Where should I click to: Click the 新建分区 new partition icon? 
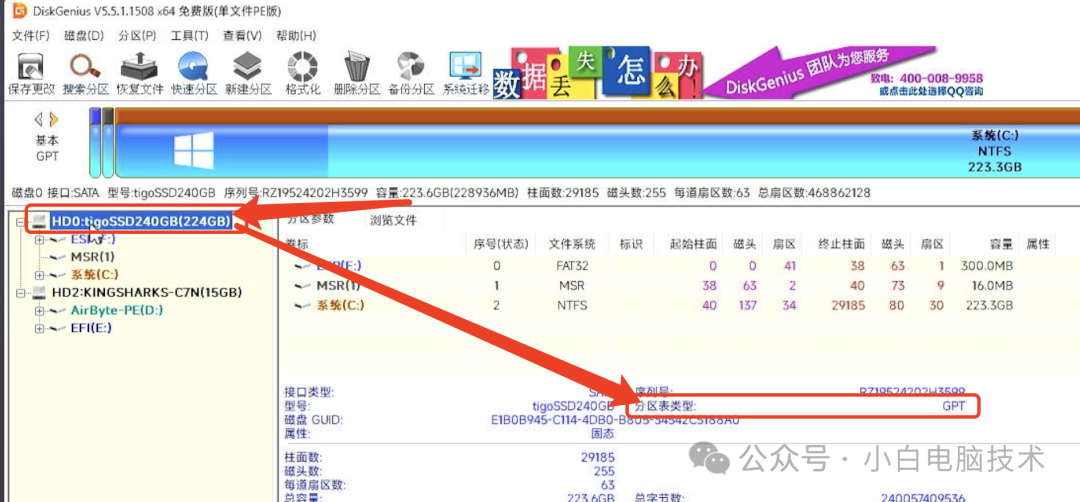click(248, 74)
